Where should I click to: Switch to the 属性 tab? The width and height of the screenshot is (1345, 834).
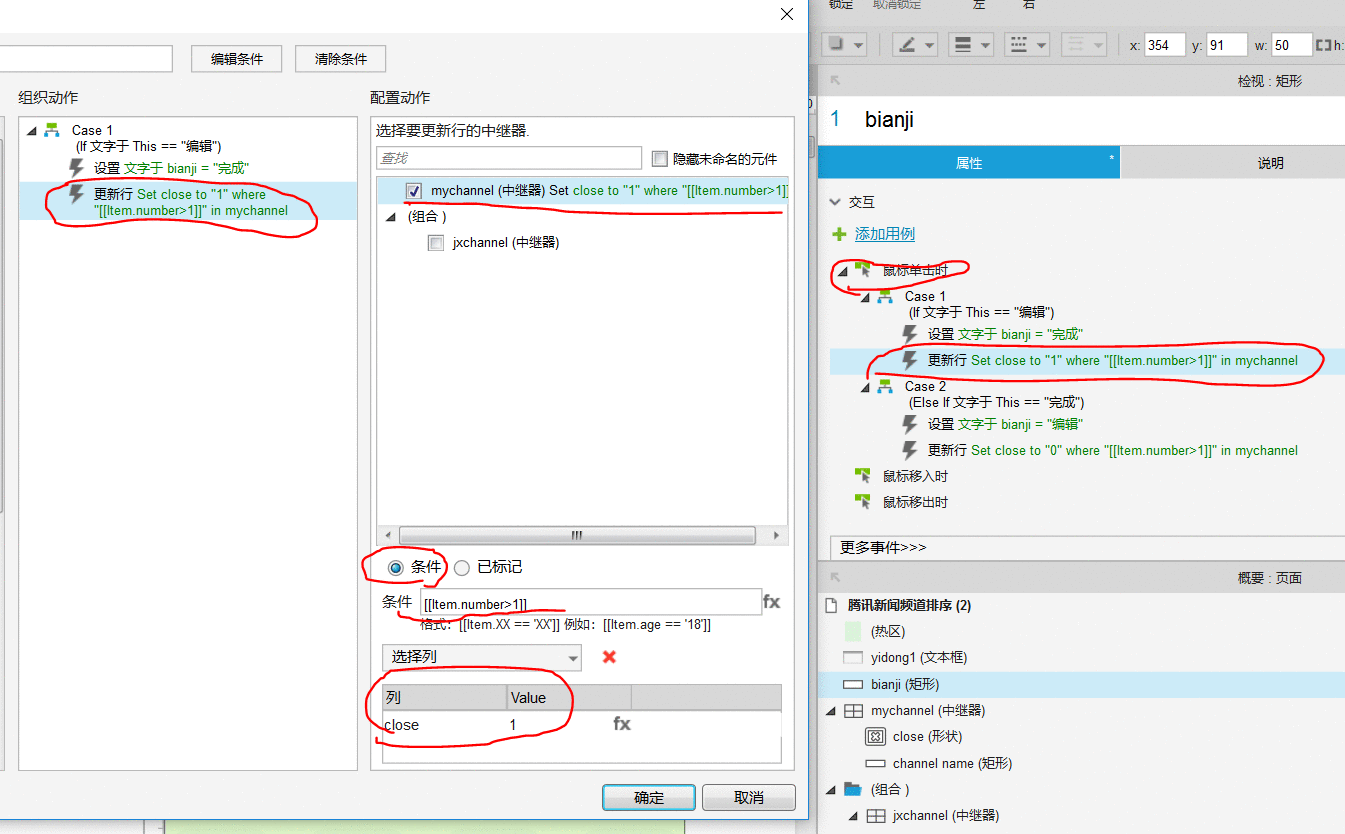(969, 163)
